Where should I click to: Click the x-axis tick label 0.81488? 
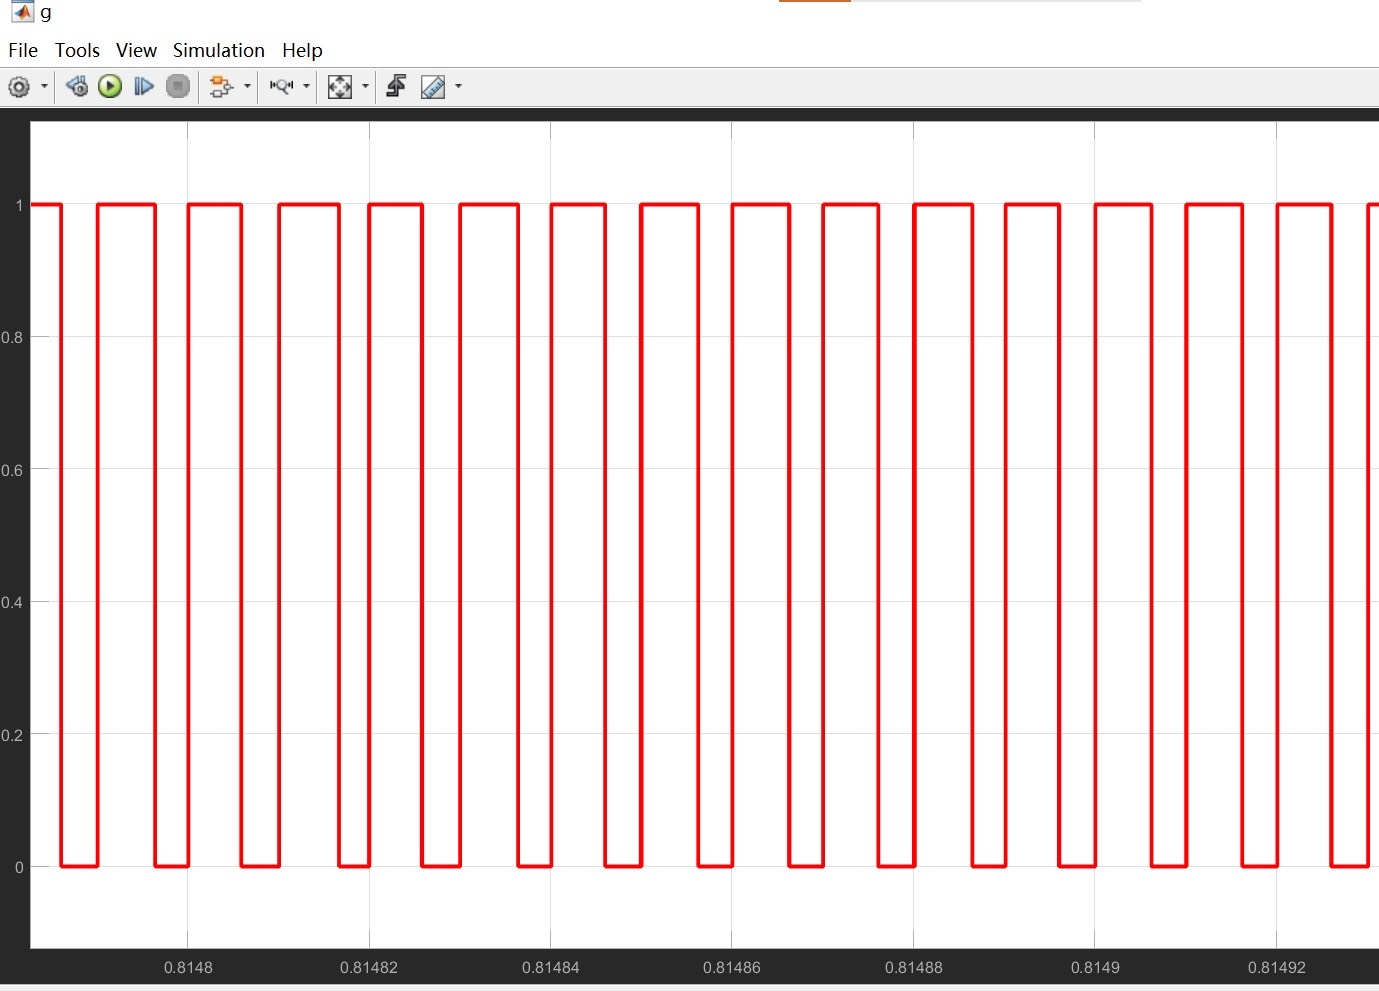pyautogui.click(x=914, y=968)
